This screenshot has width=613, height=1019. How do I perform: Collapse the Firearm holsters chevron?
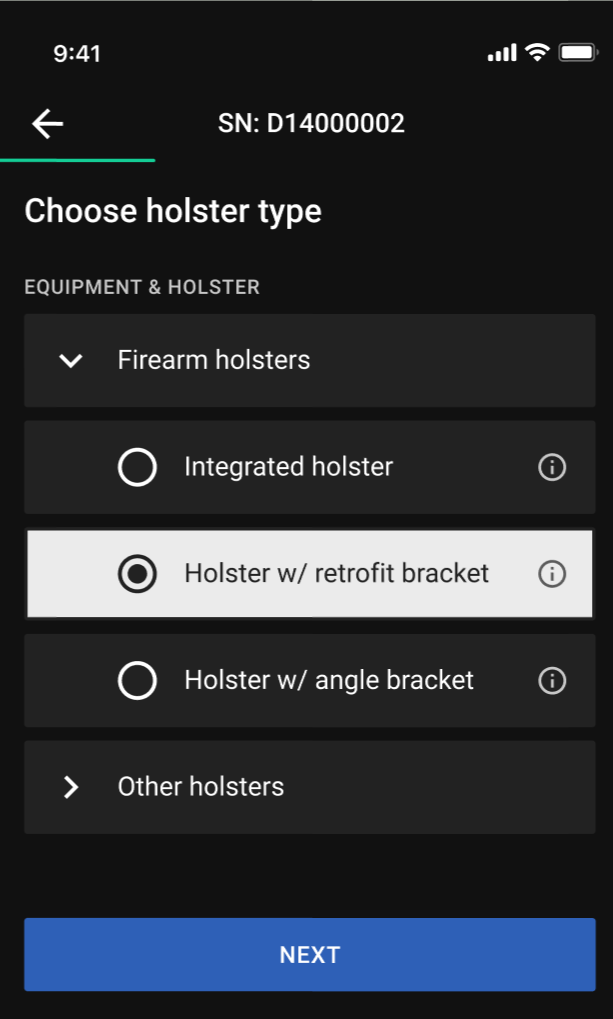tap(71, 360)
